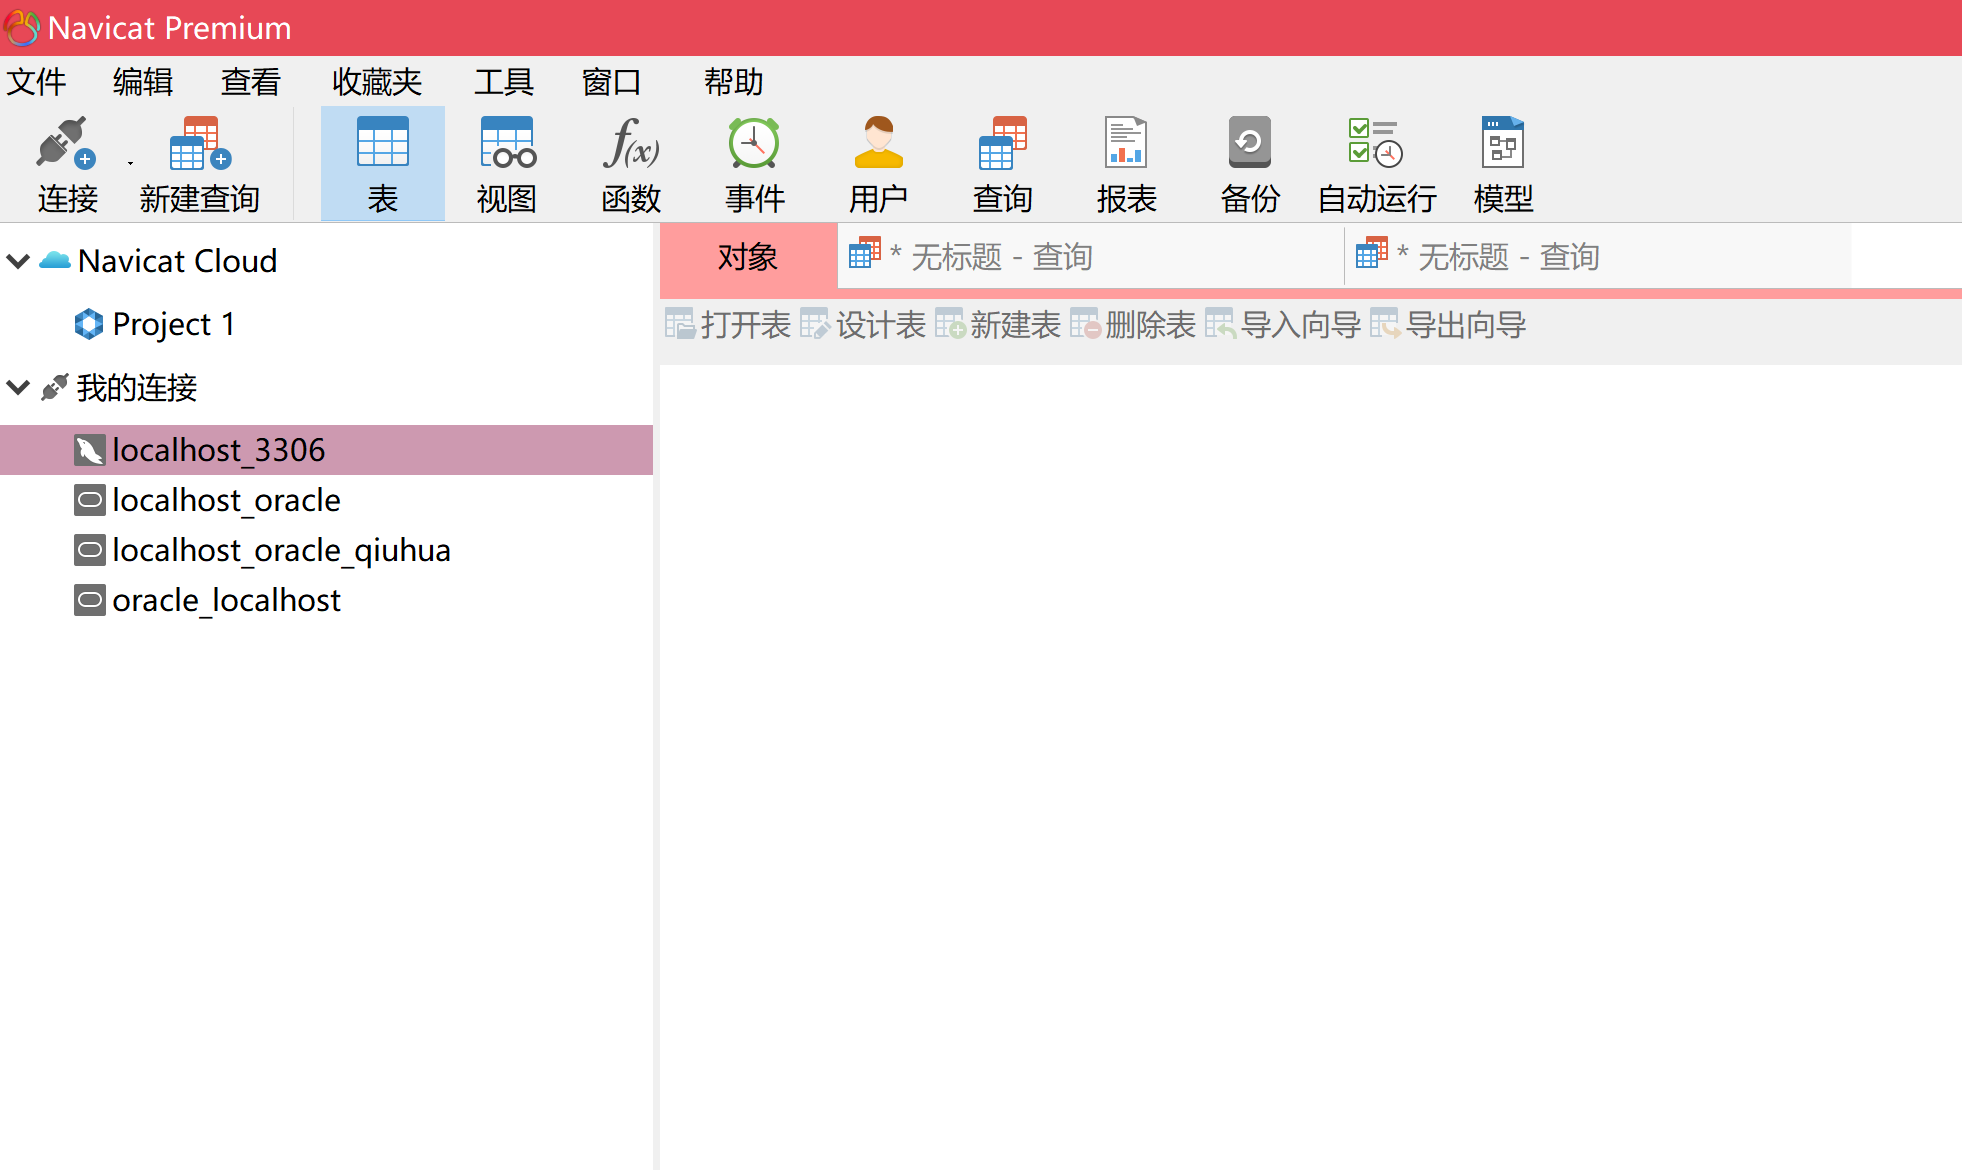Open the View (查看) menu

(251, 82)
